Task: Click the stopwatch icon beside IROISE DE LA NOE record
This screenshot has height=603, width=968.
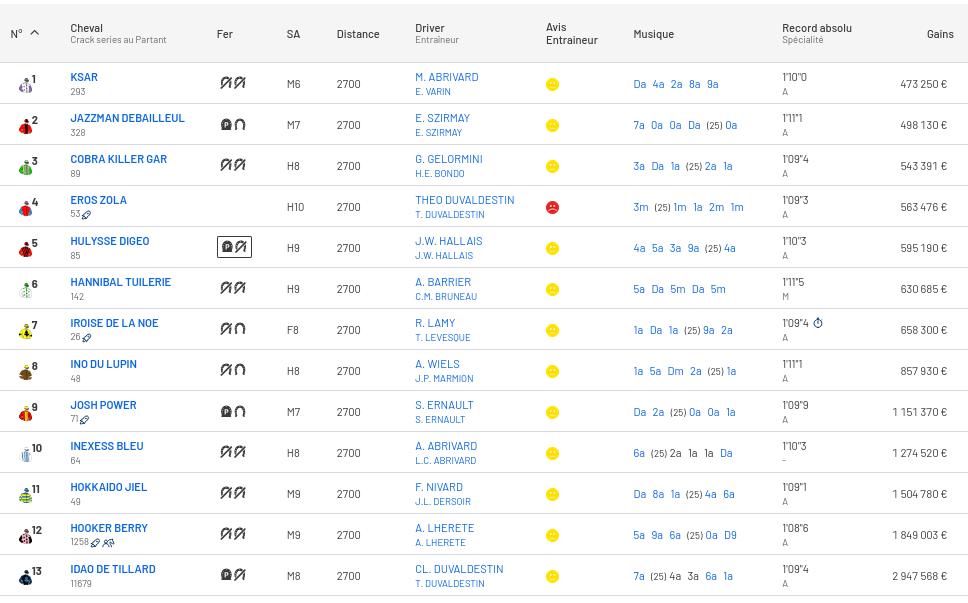Action: pyautogui.click(x=818, y=323)
